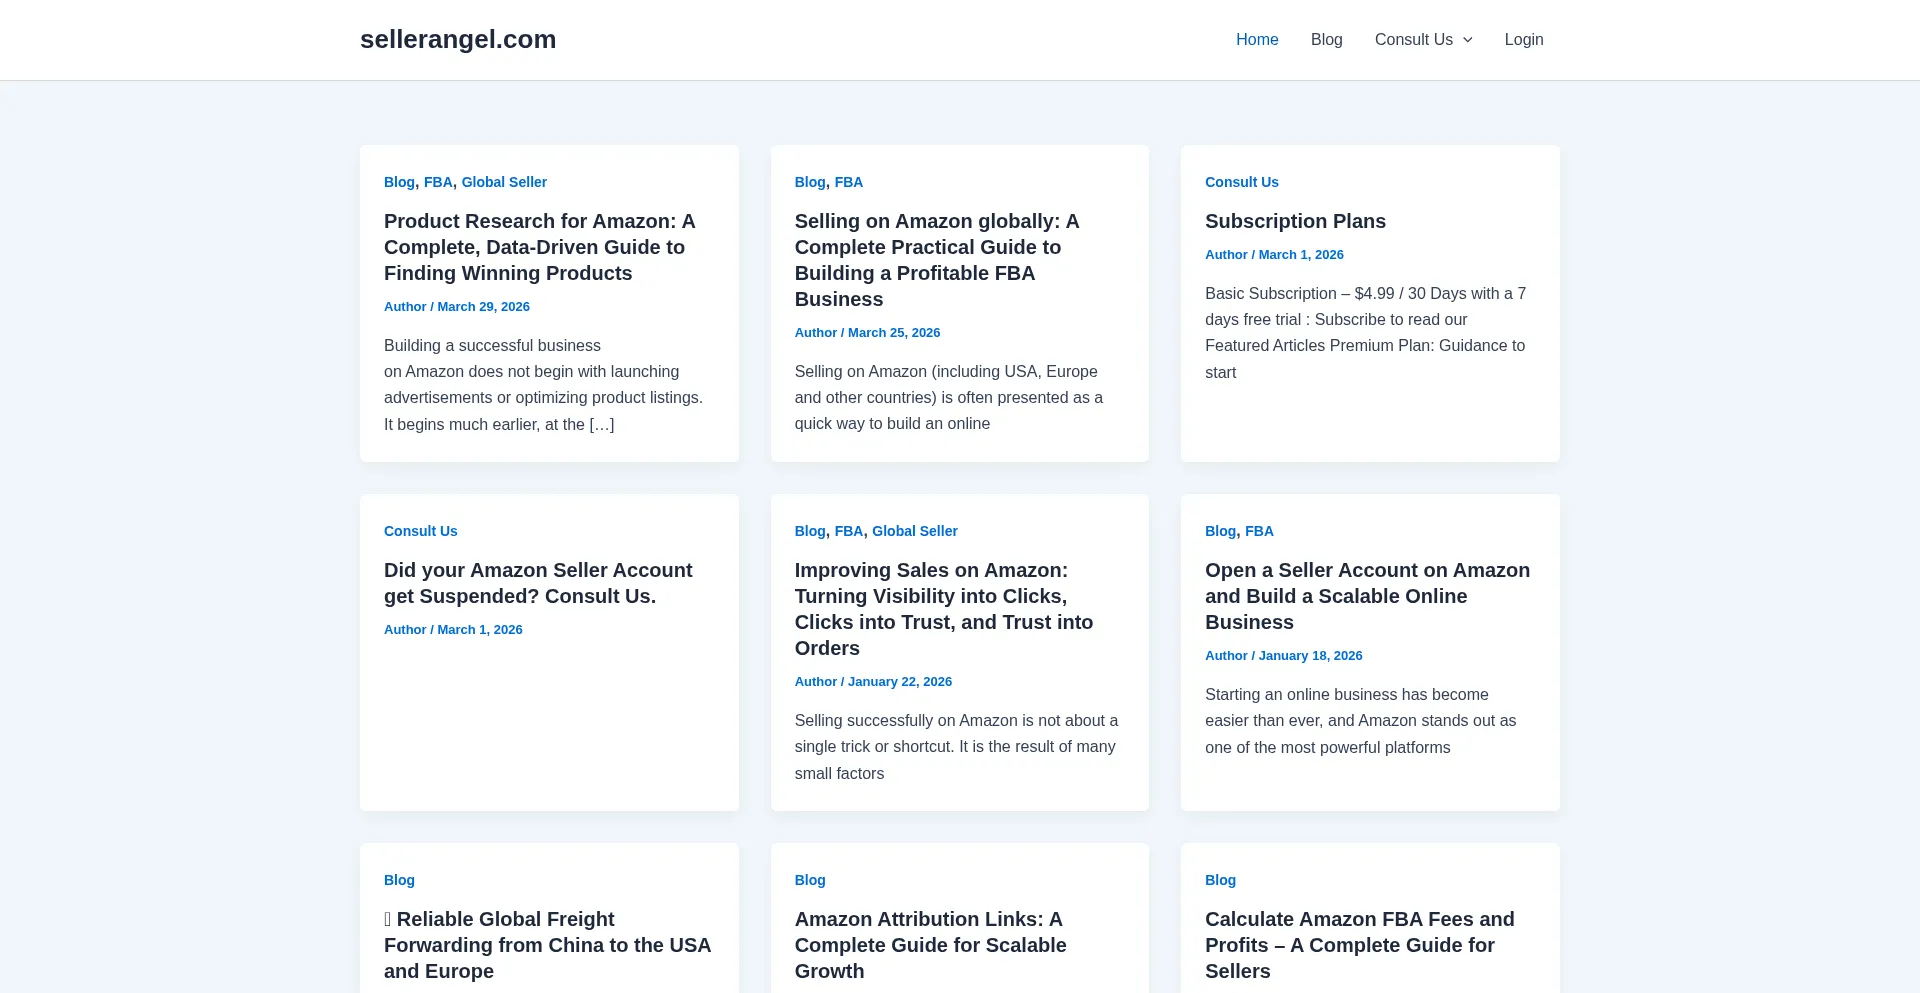Open the Reliable Global Freight Forwarding article
Viewport: 1920px width, 993px height.
[x=547, y=945]
